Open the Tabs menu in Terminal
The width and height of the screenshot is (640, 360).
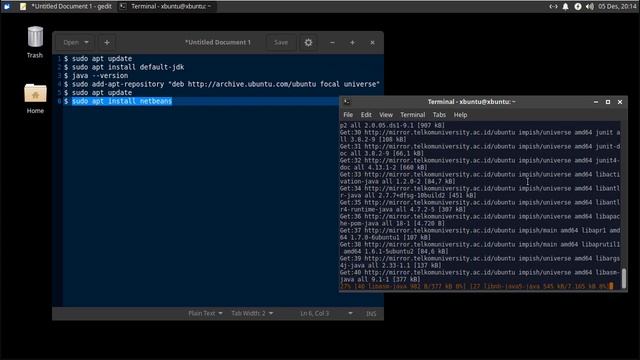pyautogui.click(x=439, y=115)
